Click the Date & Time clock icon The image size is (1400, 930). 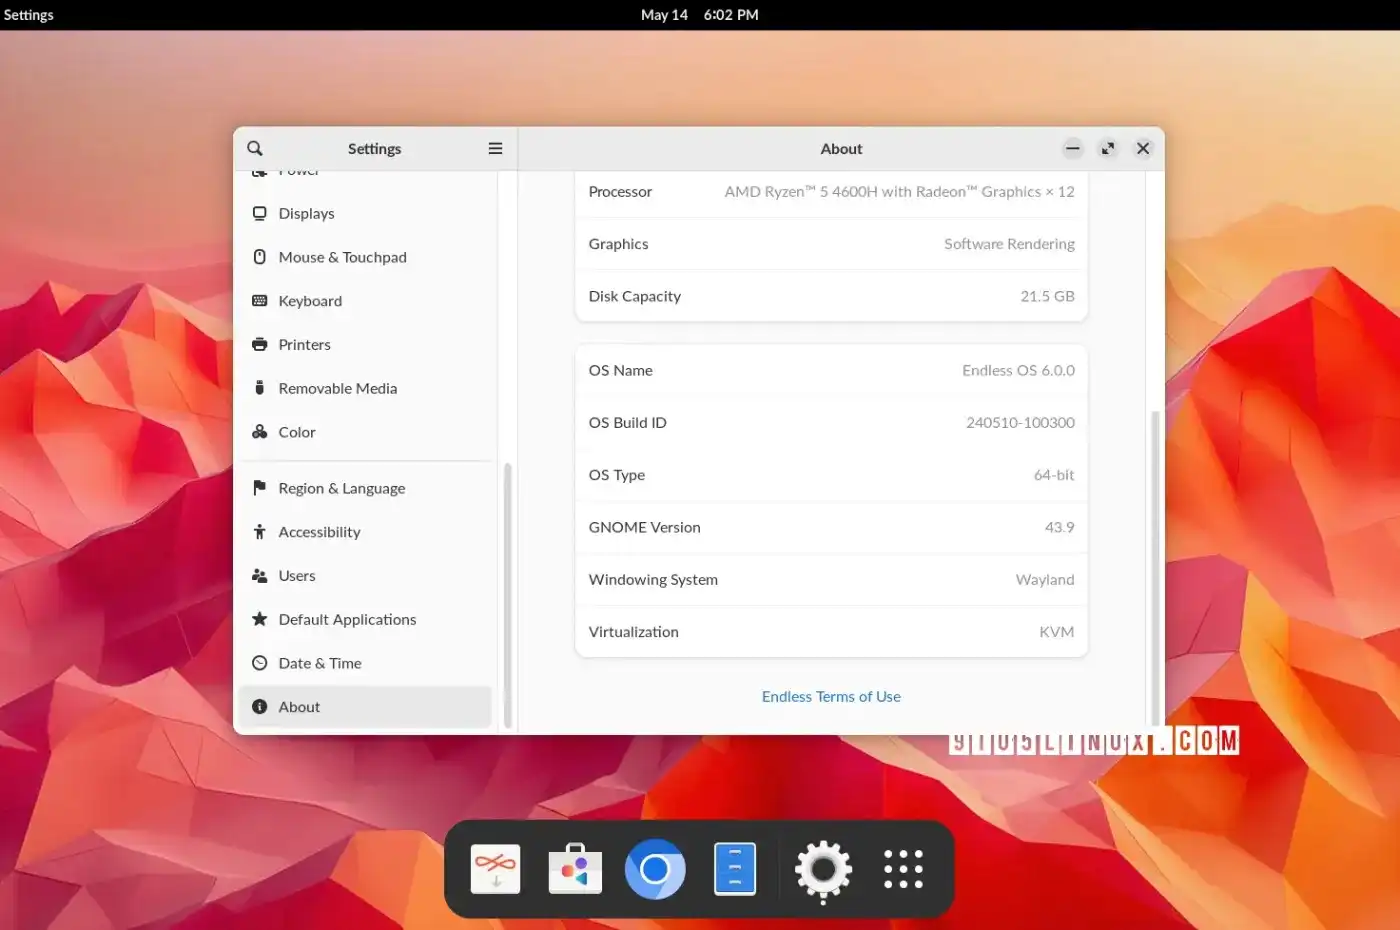tap(260, 663)
